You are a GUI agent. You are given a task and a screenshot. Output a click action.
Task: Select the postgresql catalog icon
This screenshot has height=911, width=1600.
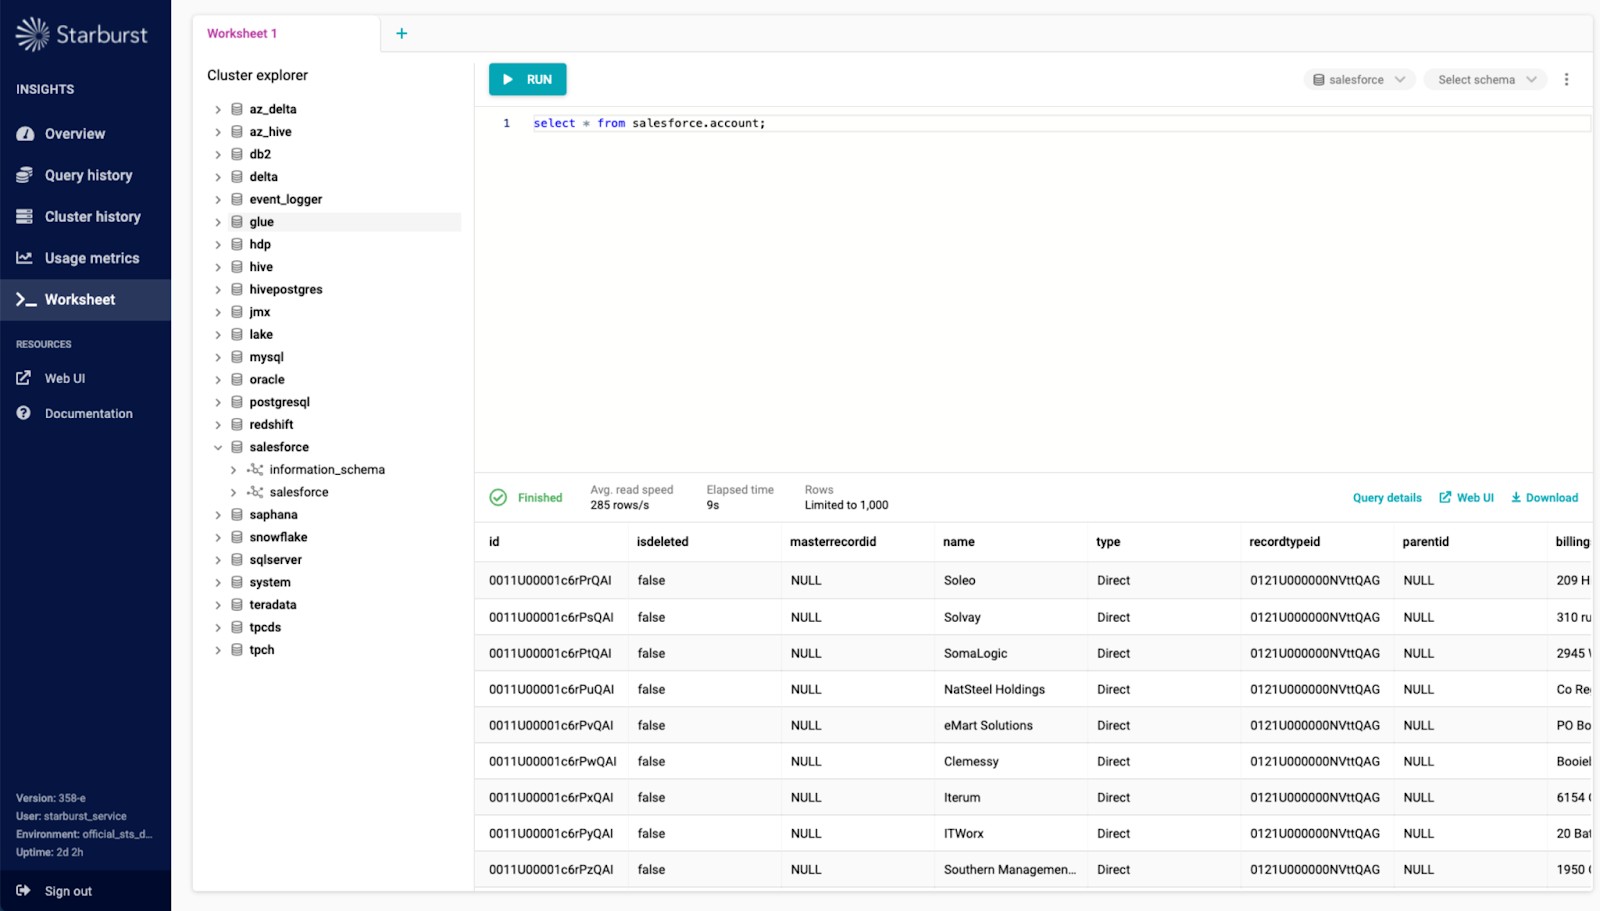pyautogui.click(x=237, y=402)
